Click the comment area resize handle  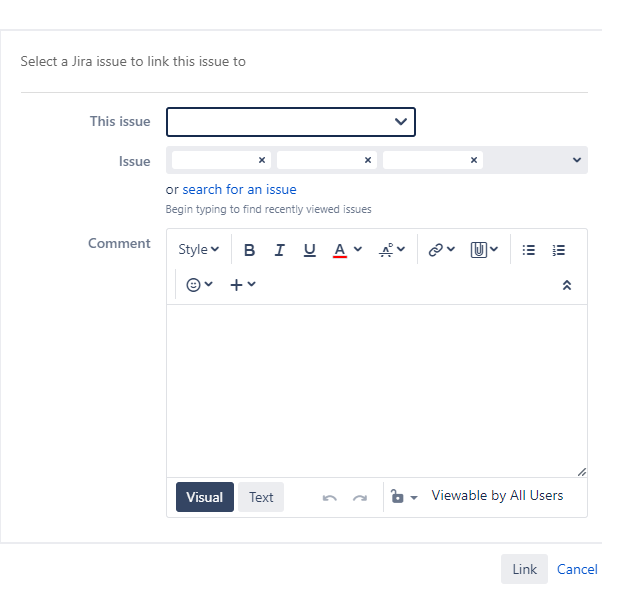point(582,472)
